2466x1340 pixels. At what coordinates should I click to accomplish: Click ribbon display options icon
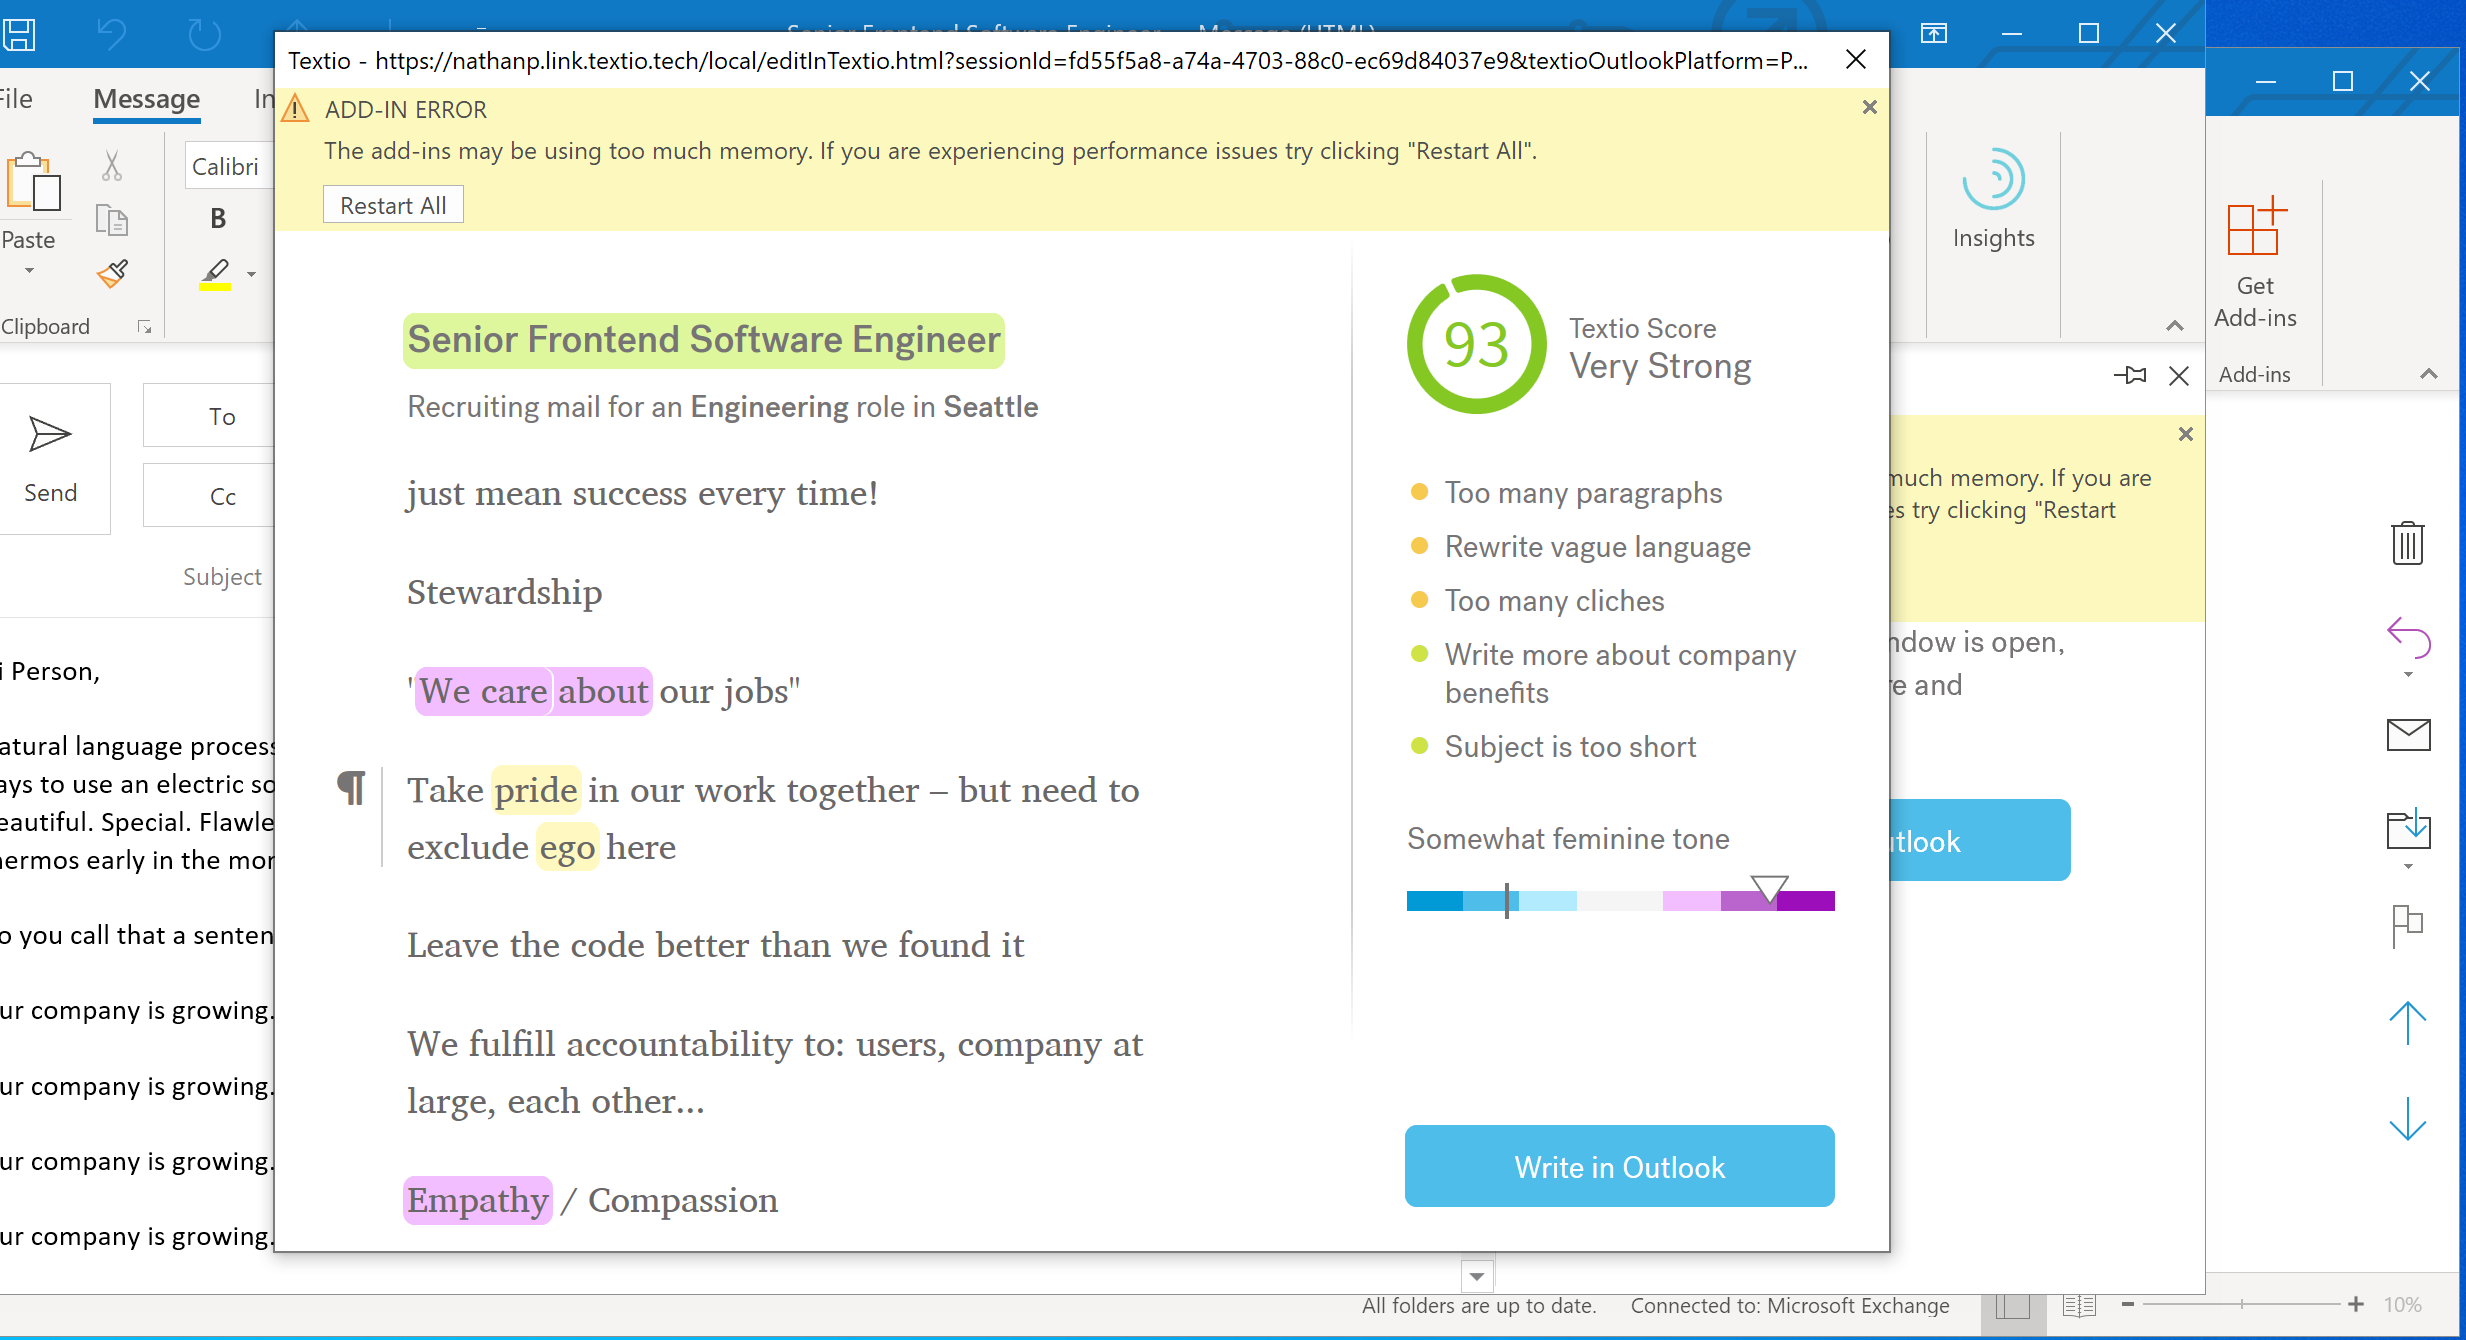[x=1934, y=33]
